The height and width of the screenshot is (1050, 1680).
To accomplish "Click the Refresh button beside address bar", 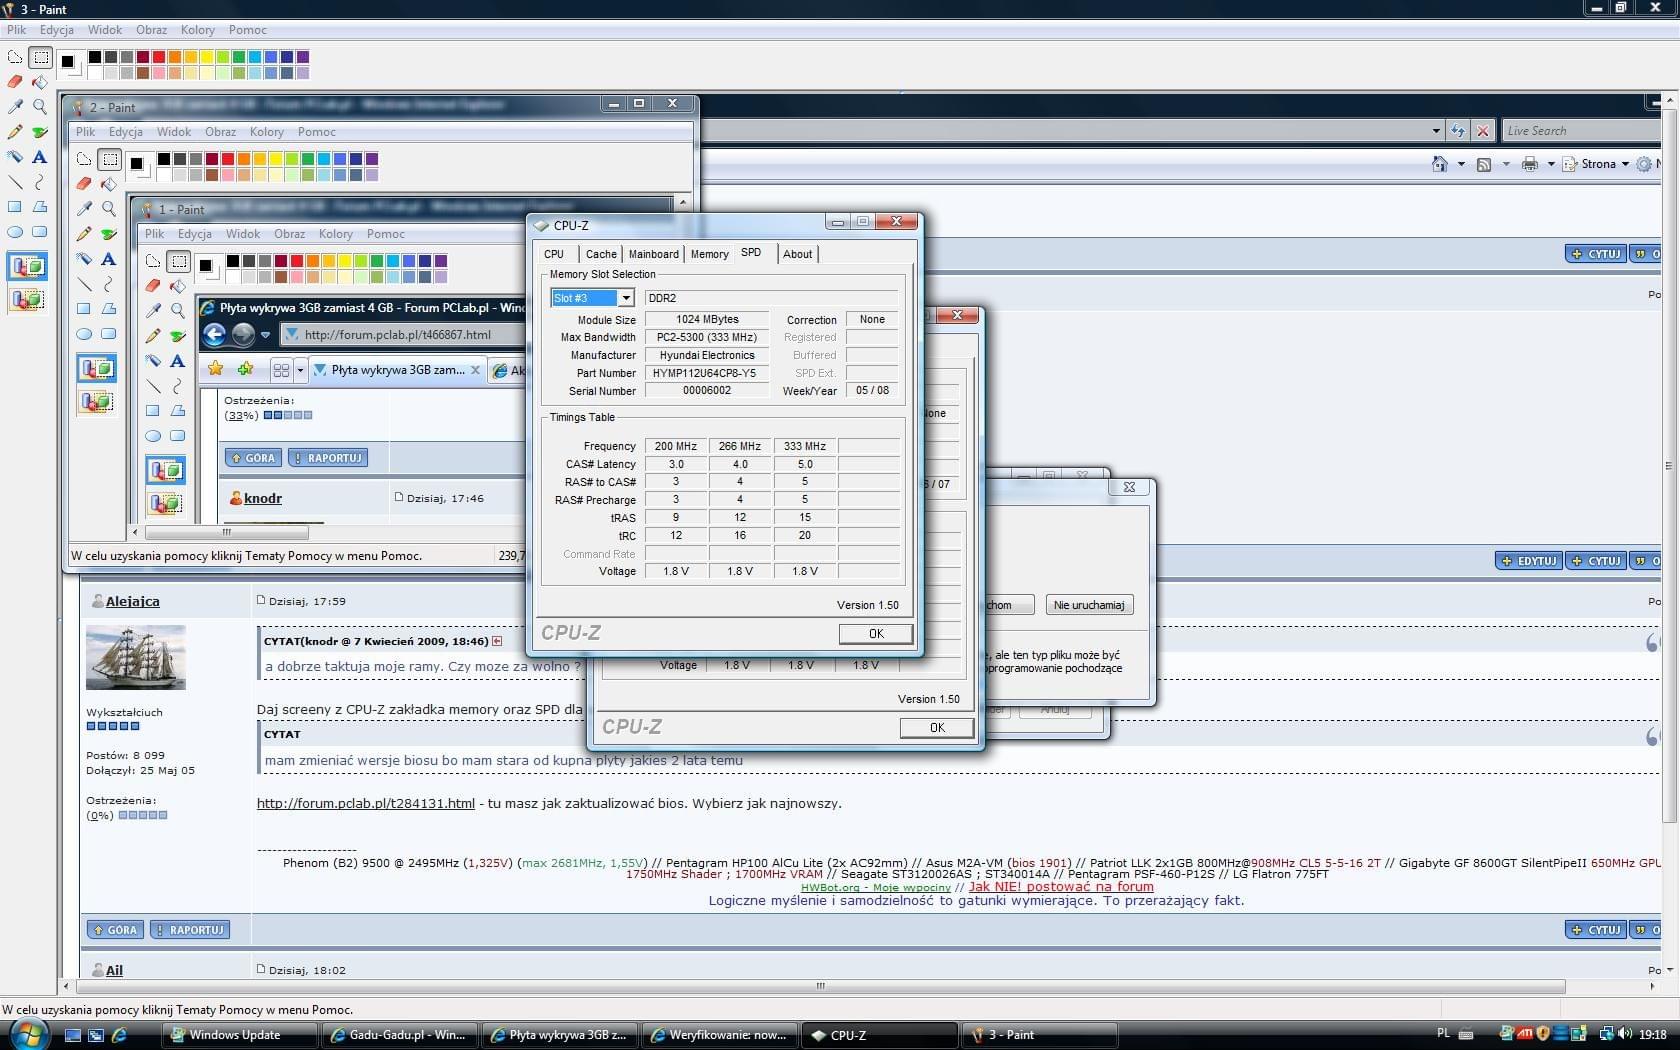I will tap(1458, 130).
